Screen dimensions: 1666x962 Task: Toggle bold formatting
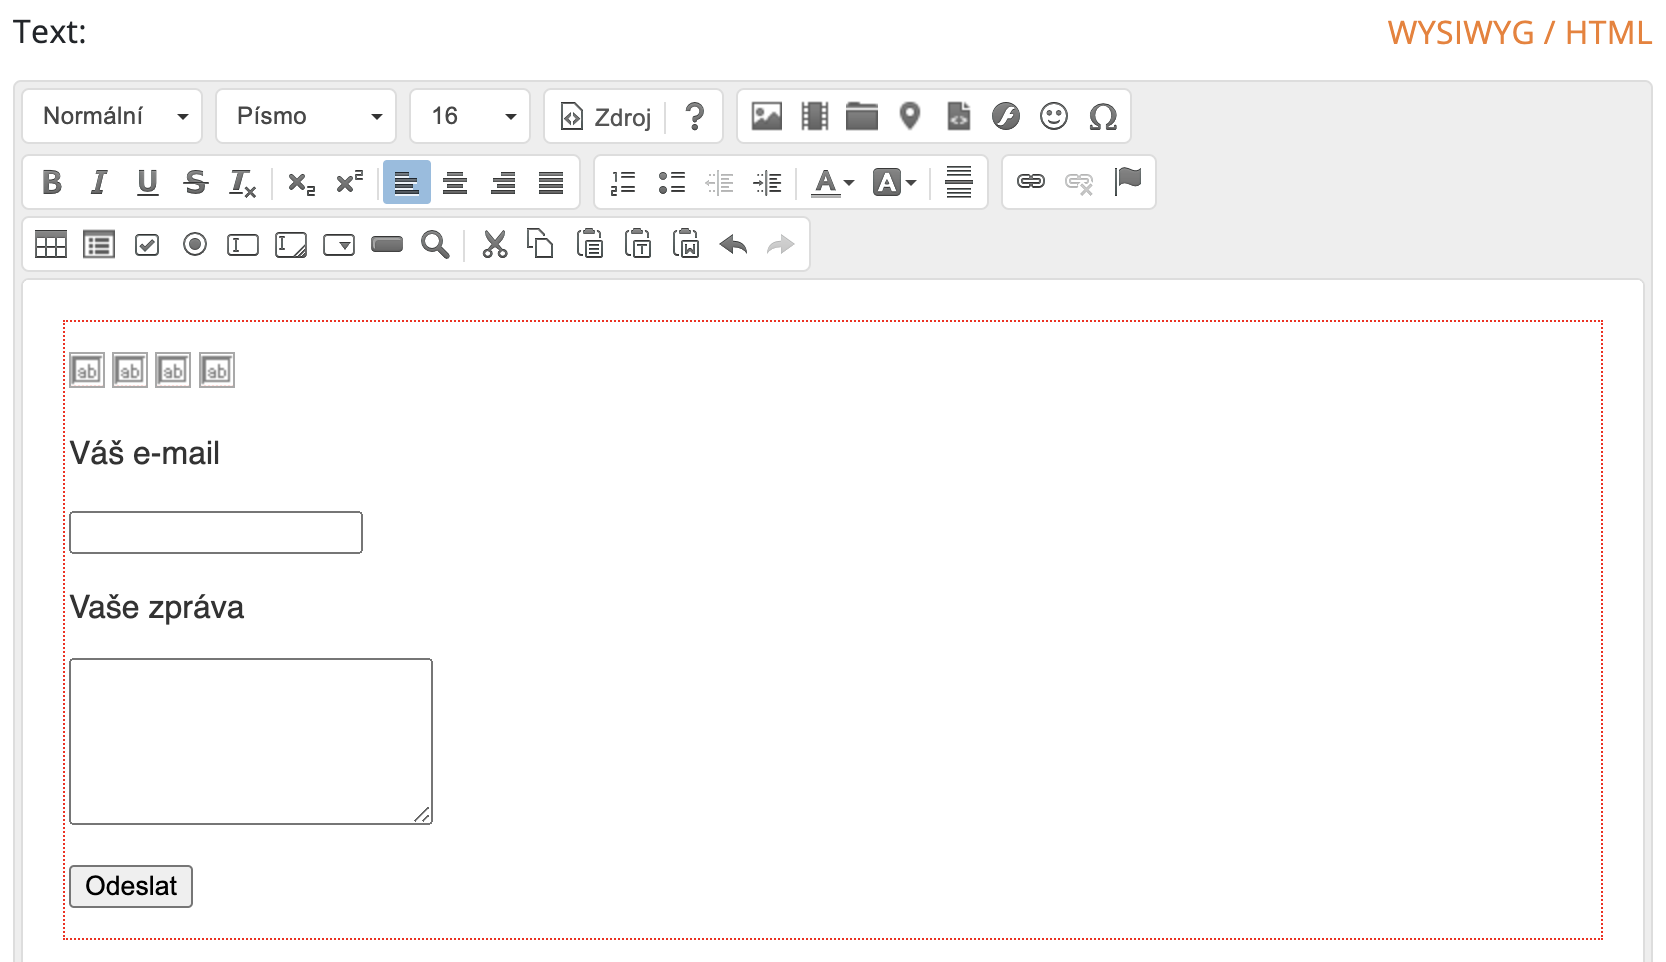tap(52, 182)
